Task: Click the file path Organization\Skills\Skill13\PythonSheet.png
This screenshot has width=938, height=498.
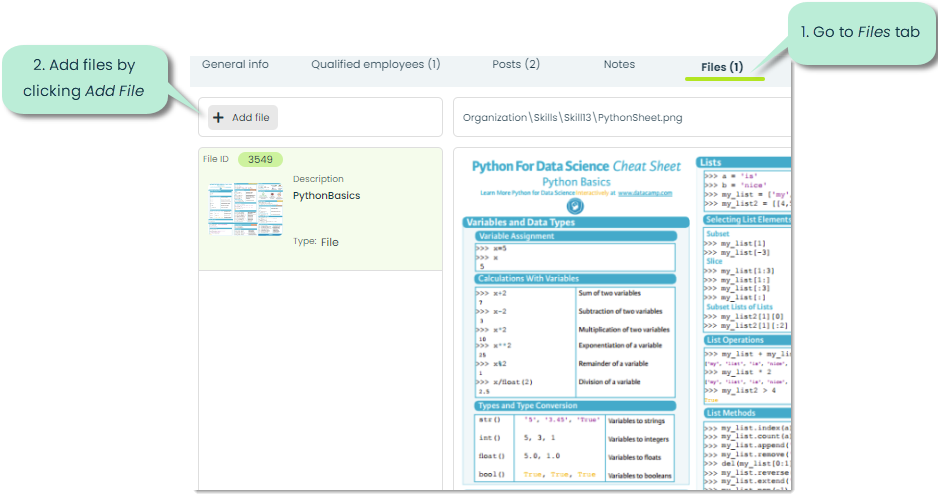Action: [572, 117]
